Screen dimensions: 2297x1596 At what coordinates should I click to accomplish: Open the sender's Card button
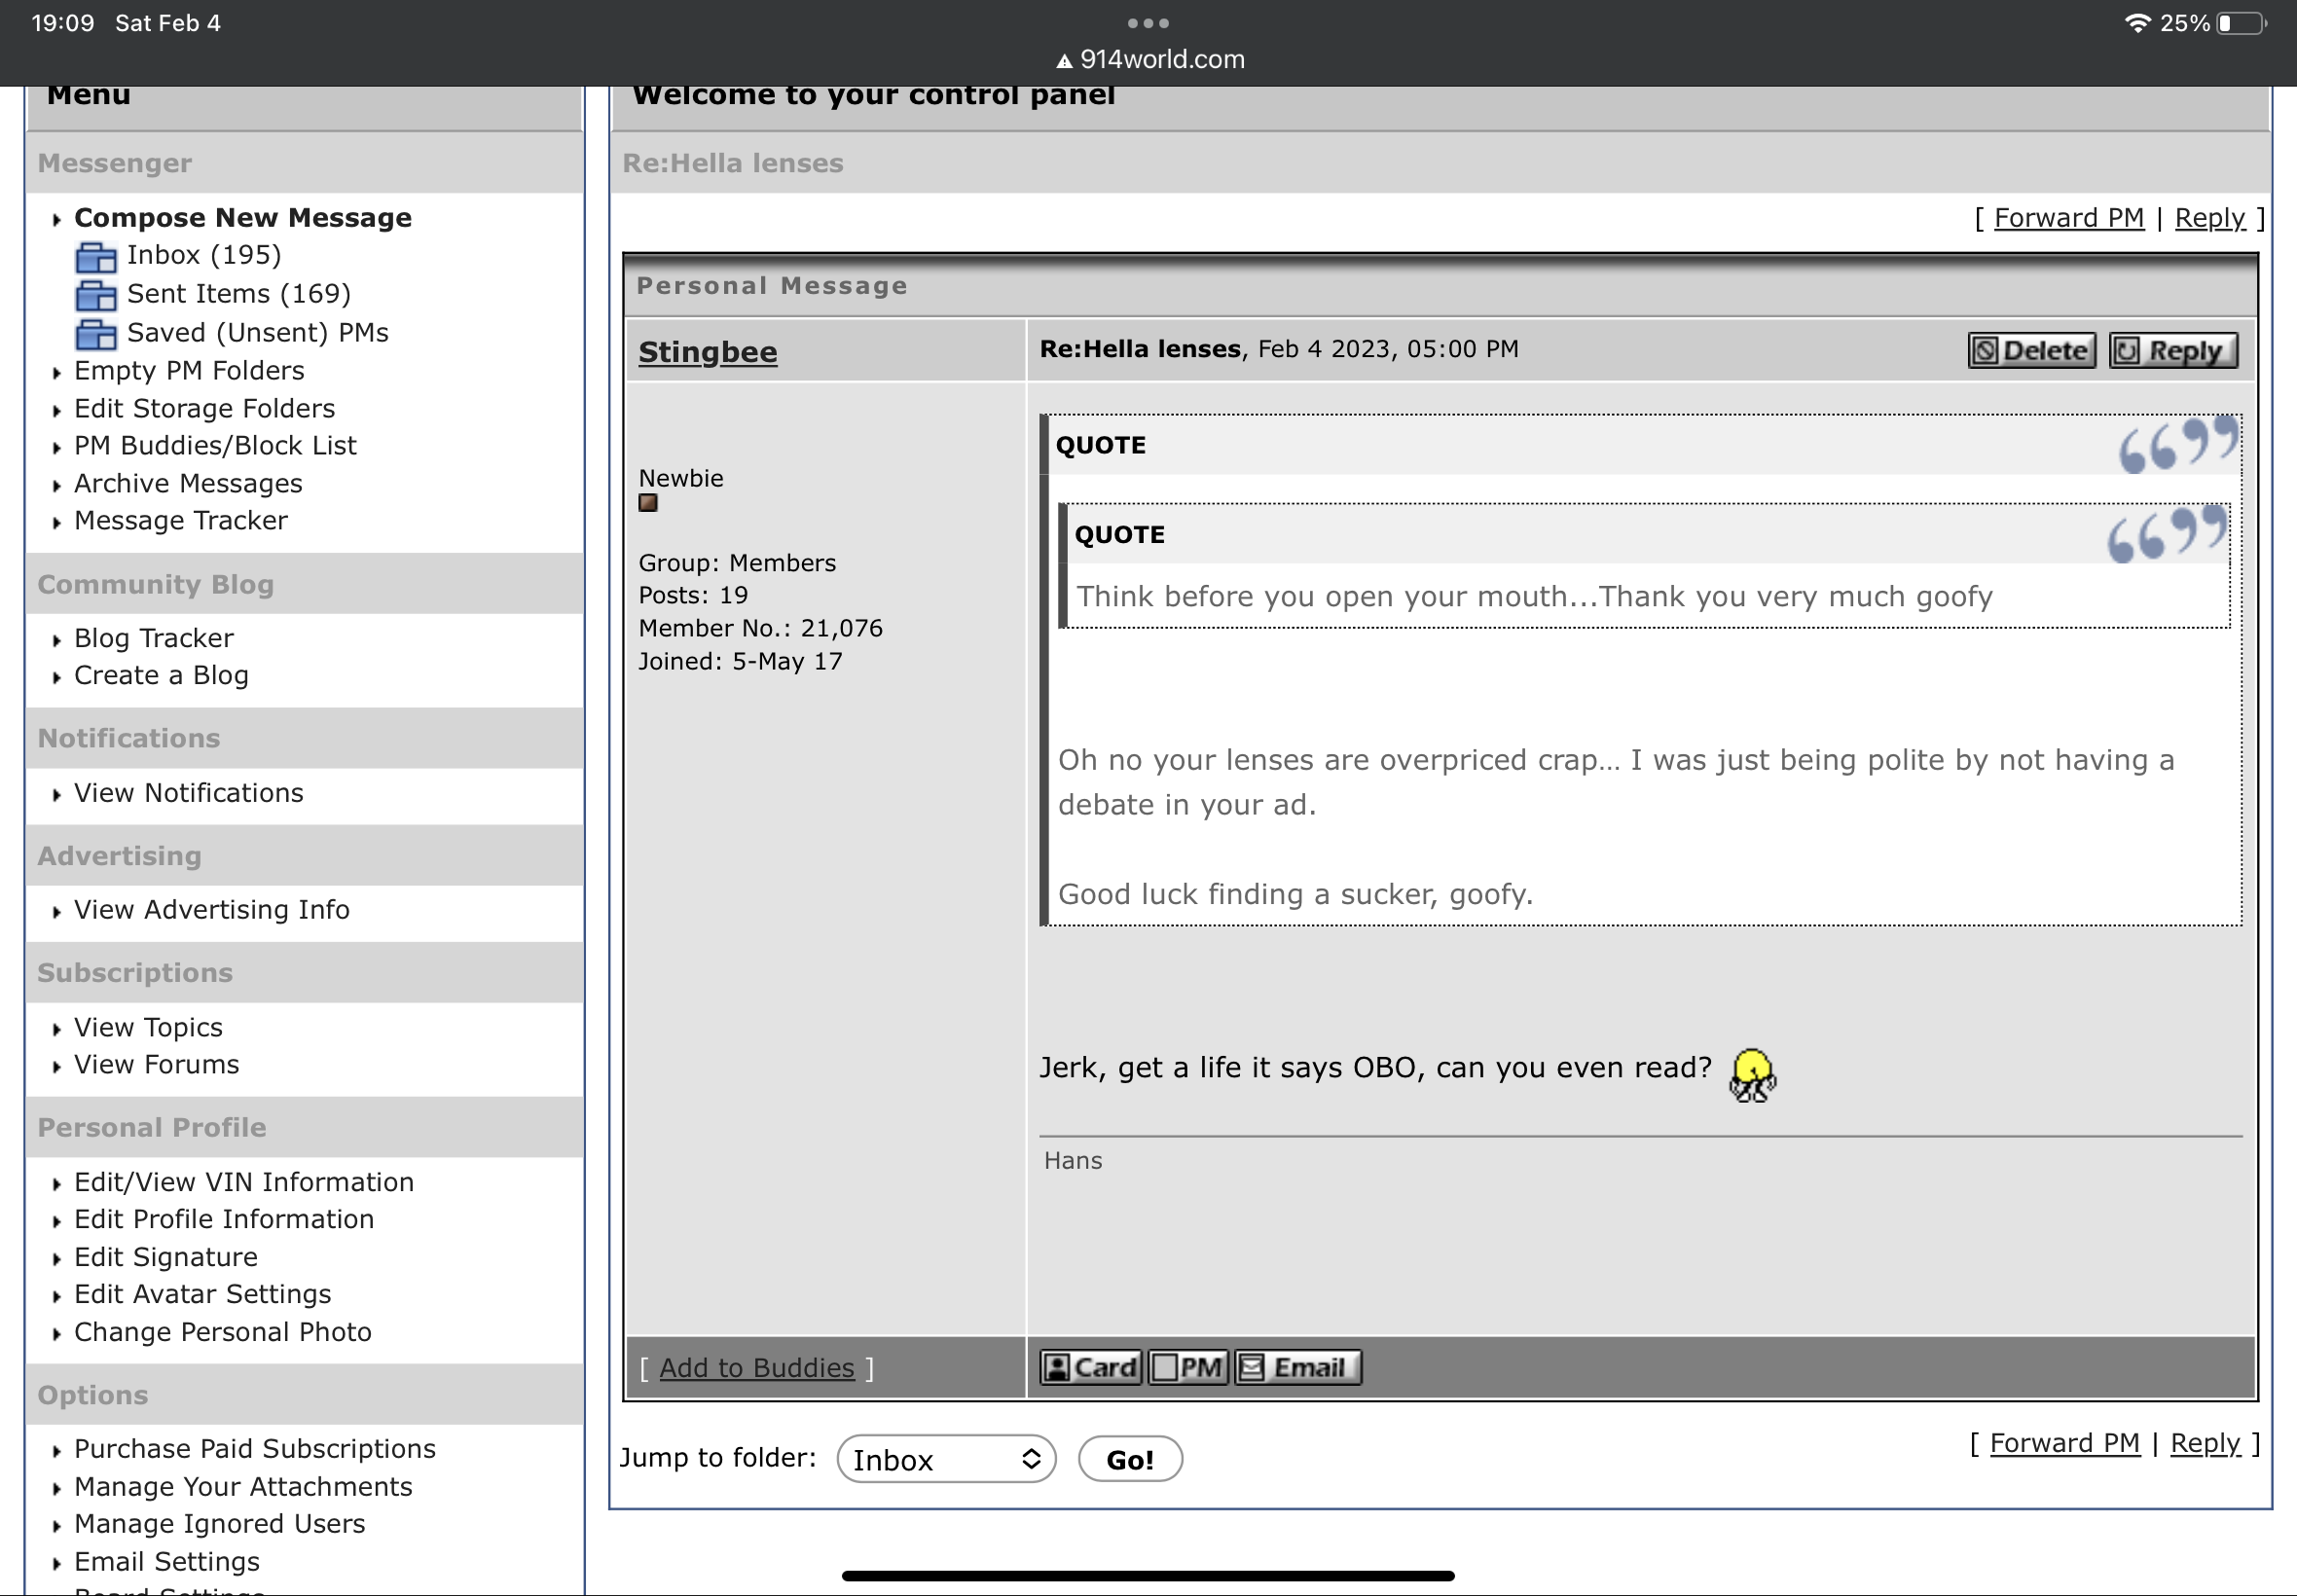click(x=1090, y=1367)
